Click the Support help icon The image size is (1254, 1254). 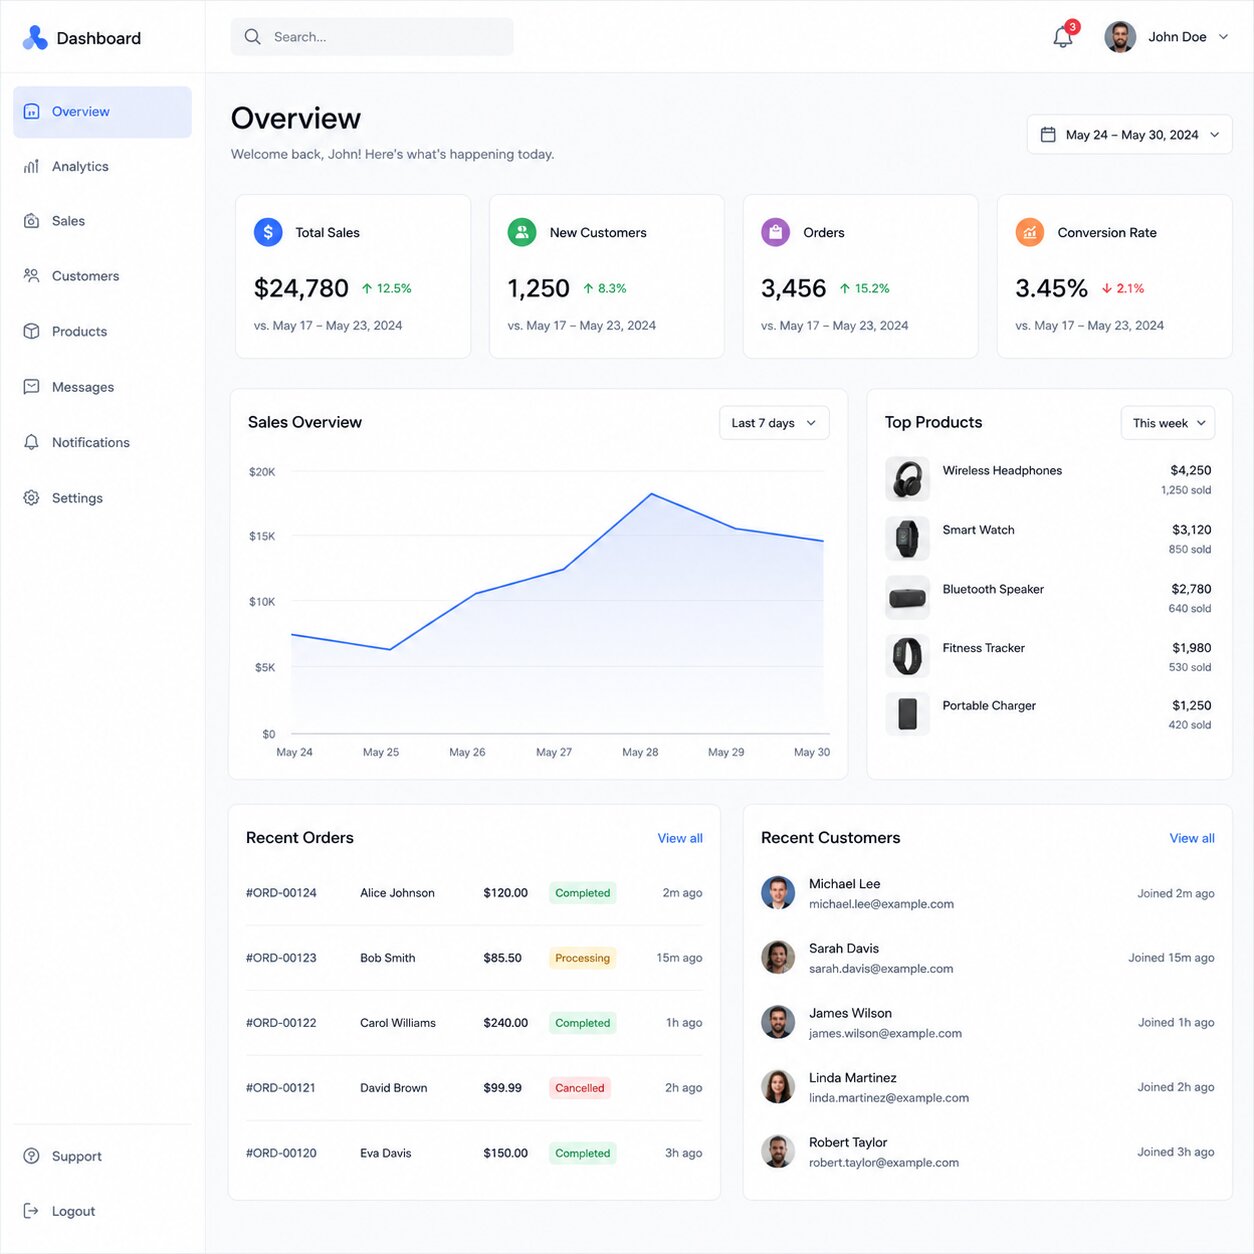pos(32,1156)
